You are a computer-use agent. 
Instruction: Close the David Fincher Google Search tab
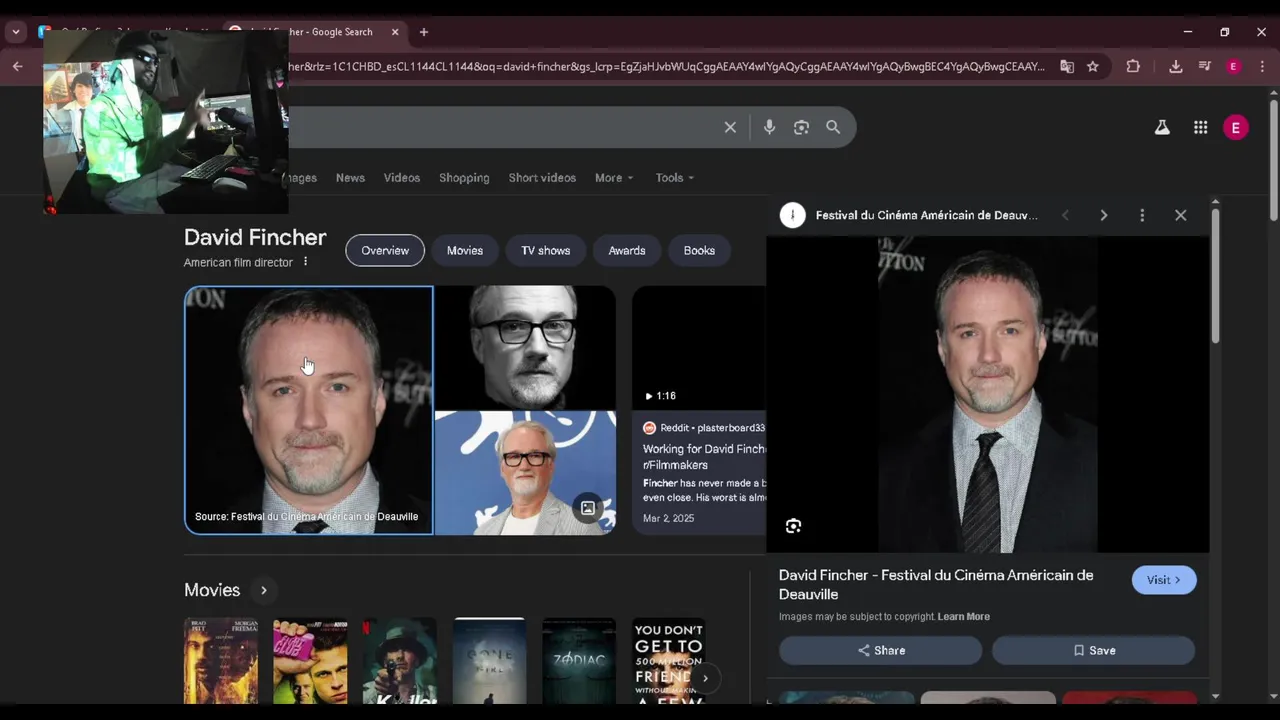395,32
